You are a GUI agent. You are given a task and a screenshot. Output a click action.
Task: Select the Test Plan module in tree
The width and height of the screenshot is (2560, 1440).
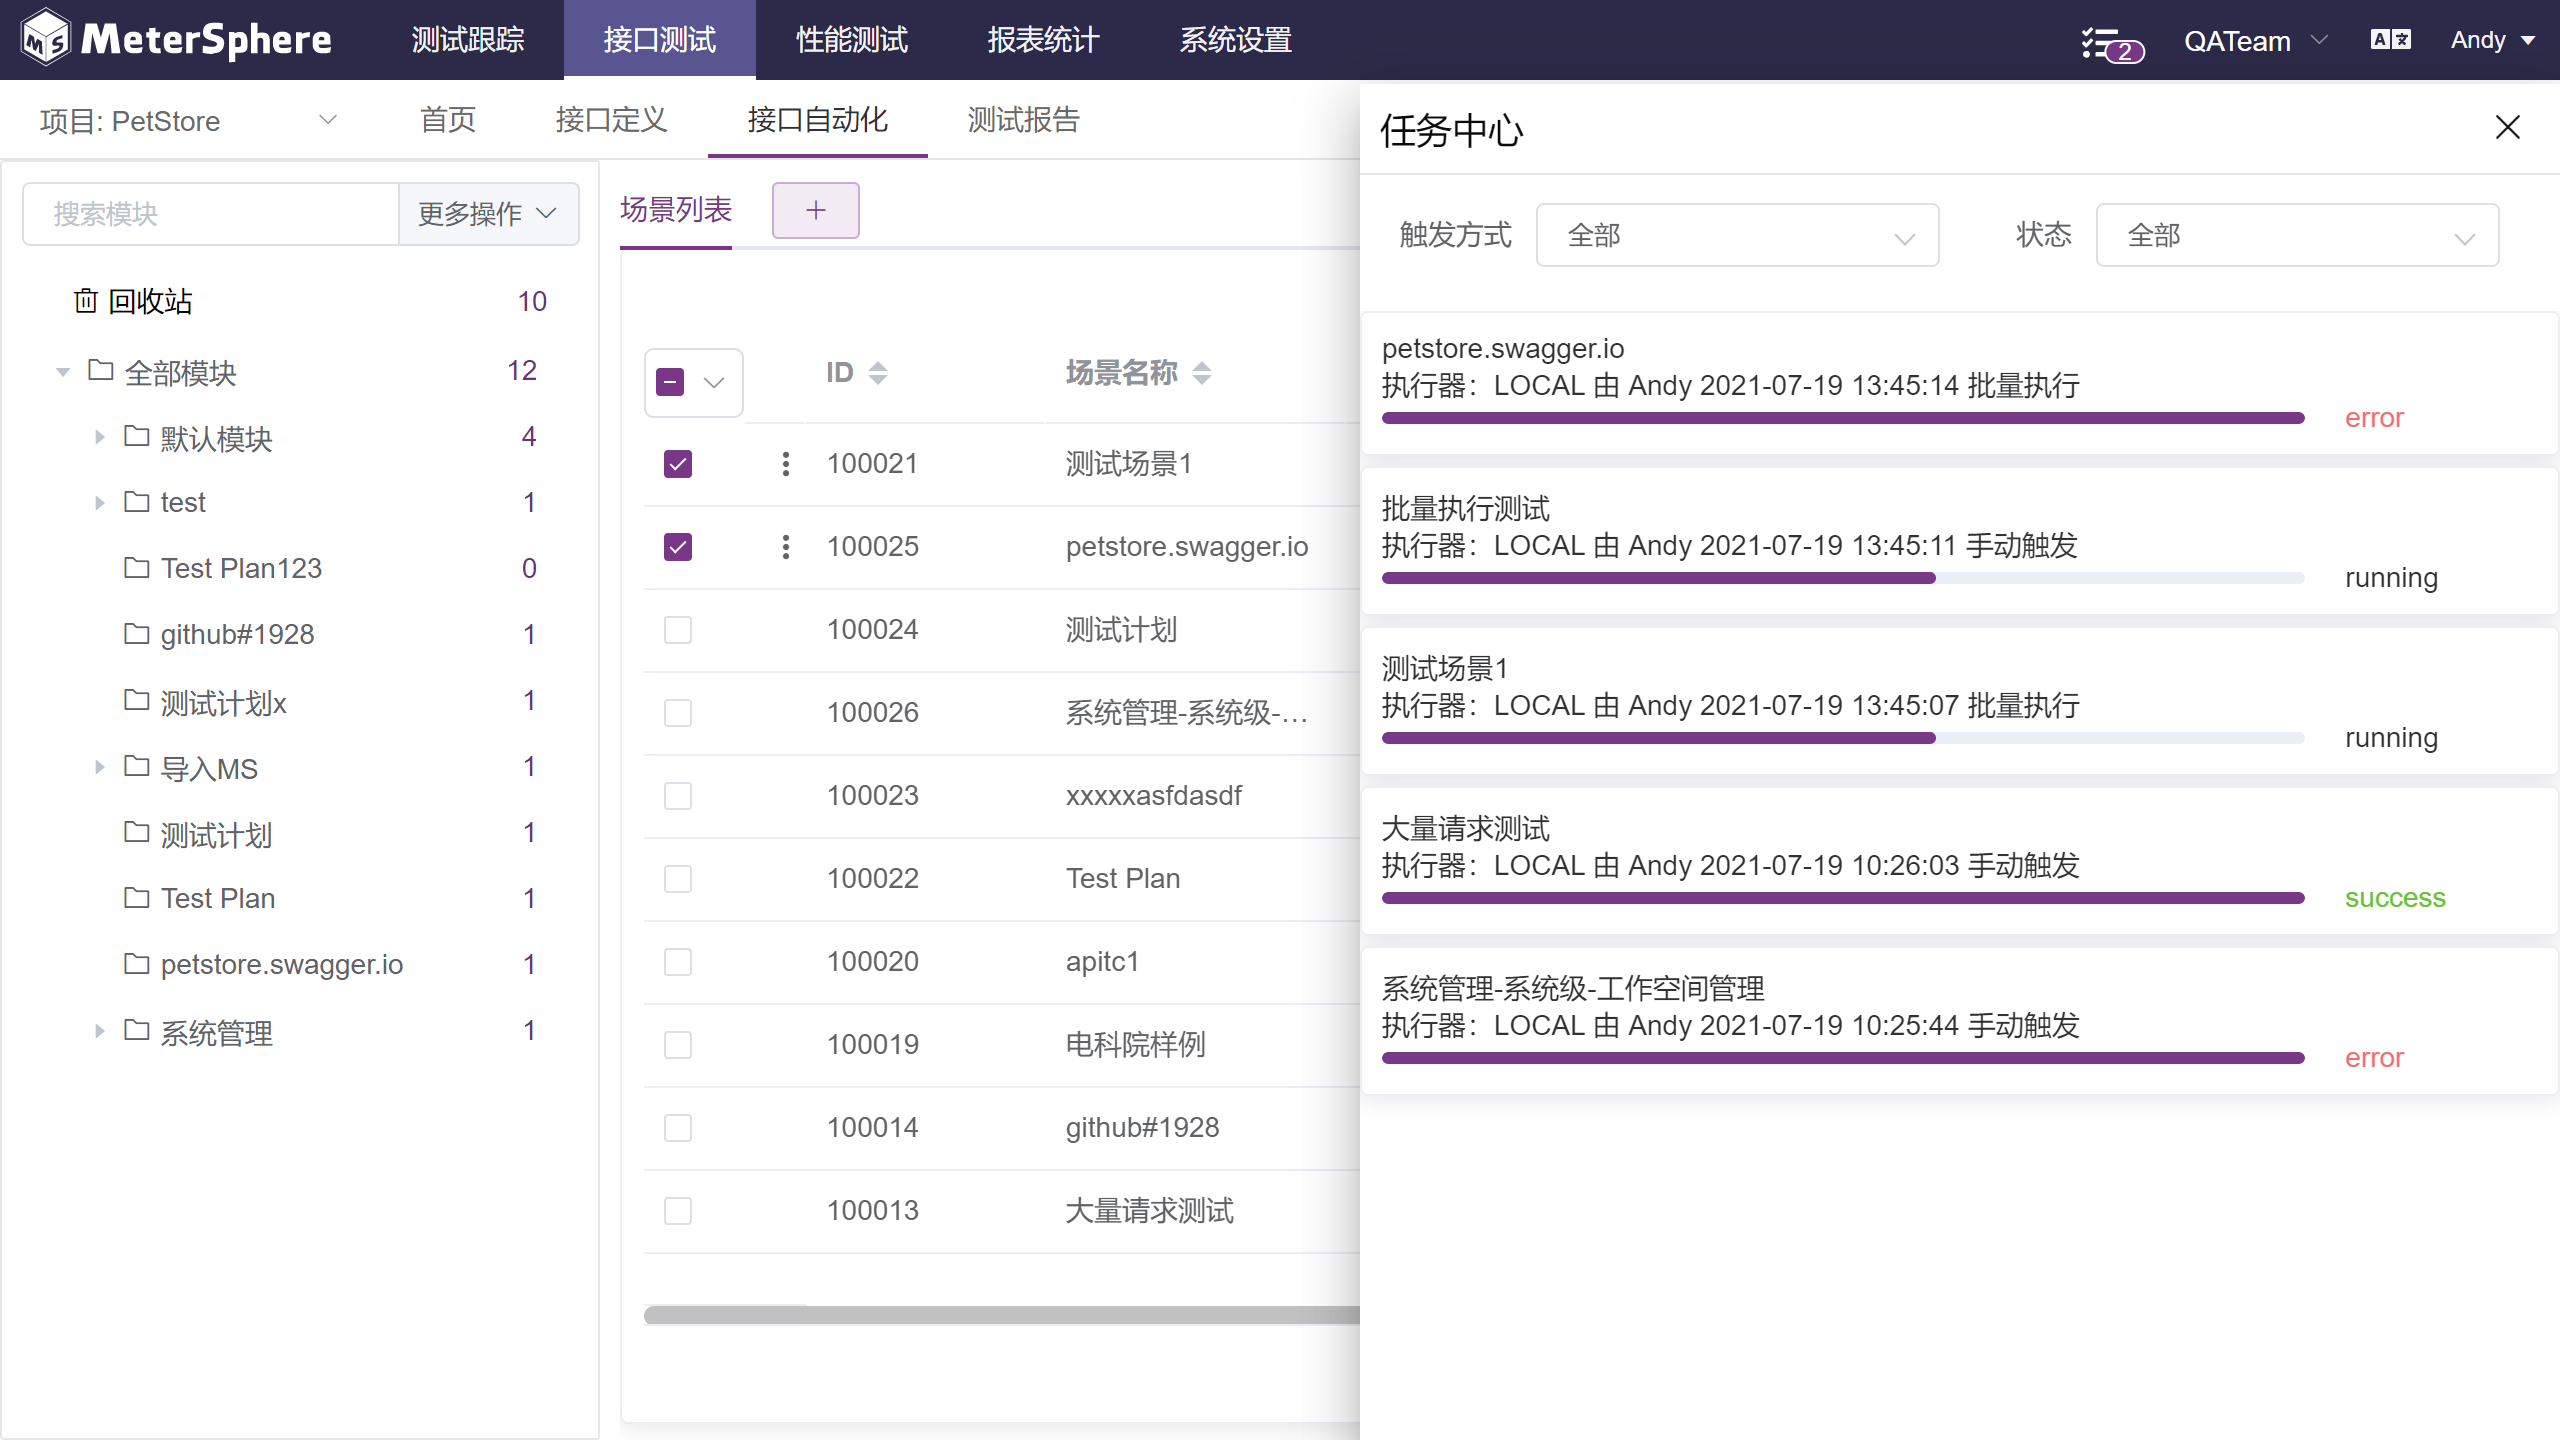(217, 898)
